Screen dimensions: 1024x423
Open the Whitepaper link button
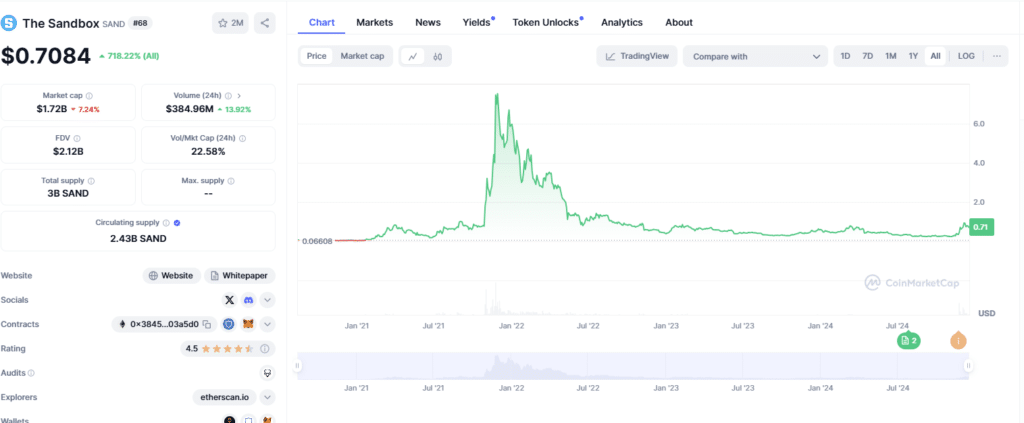pyautogui.click(x=240, y=275)
